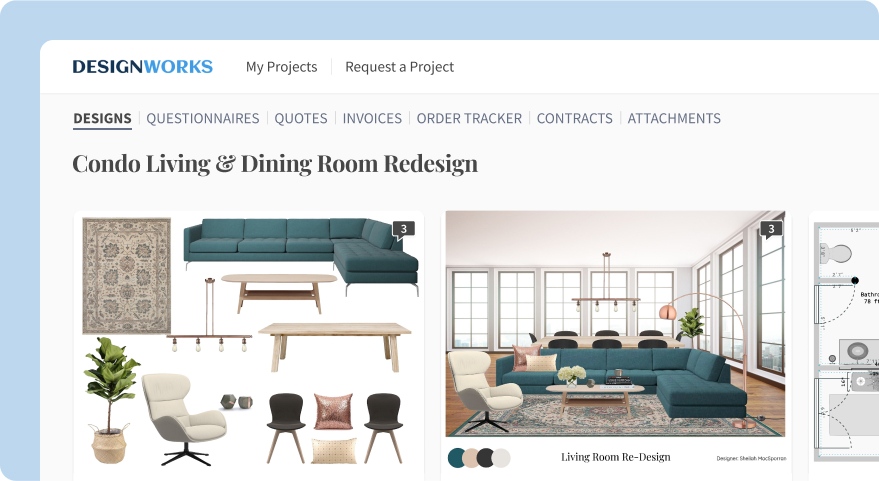Open comment badge on the mood board
Viewport: 879px width, 481px height.
point(404,230)
